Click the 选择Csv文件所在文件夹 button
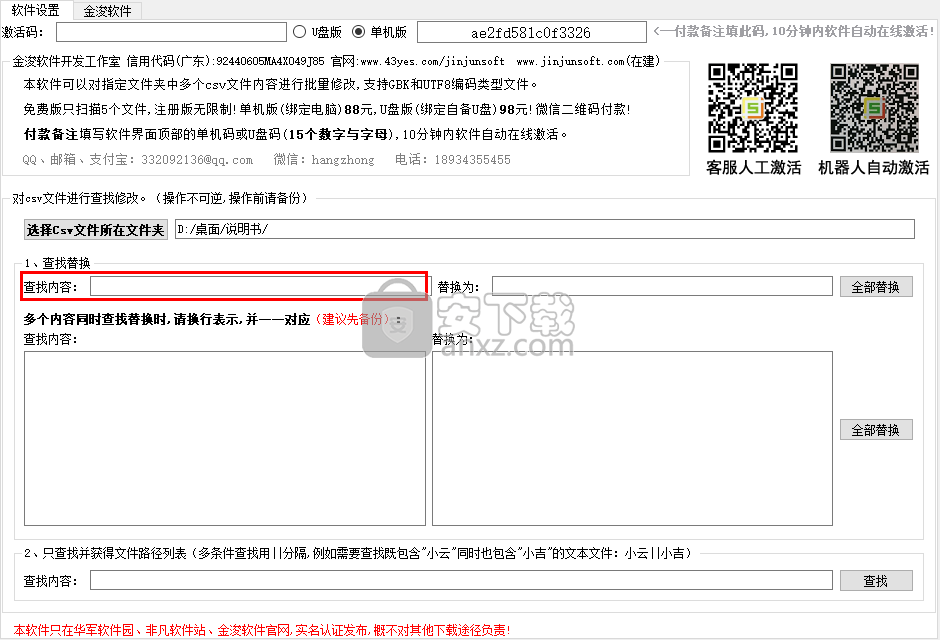 (95, 230)
